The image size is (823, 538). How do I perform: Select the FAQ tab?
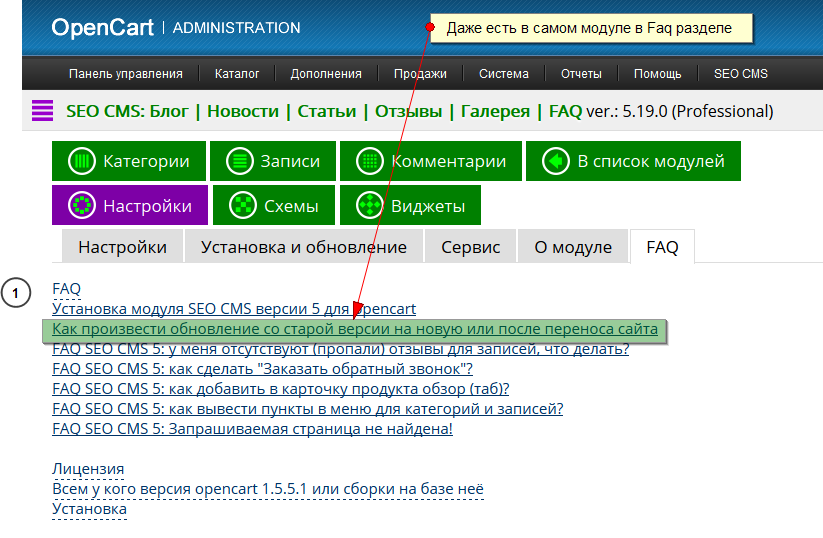click(x=662, y=246)
